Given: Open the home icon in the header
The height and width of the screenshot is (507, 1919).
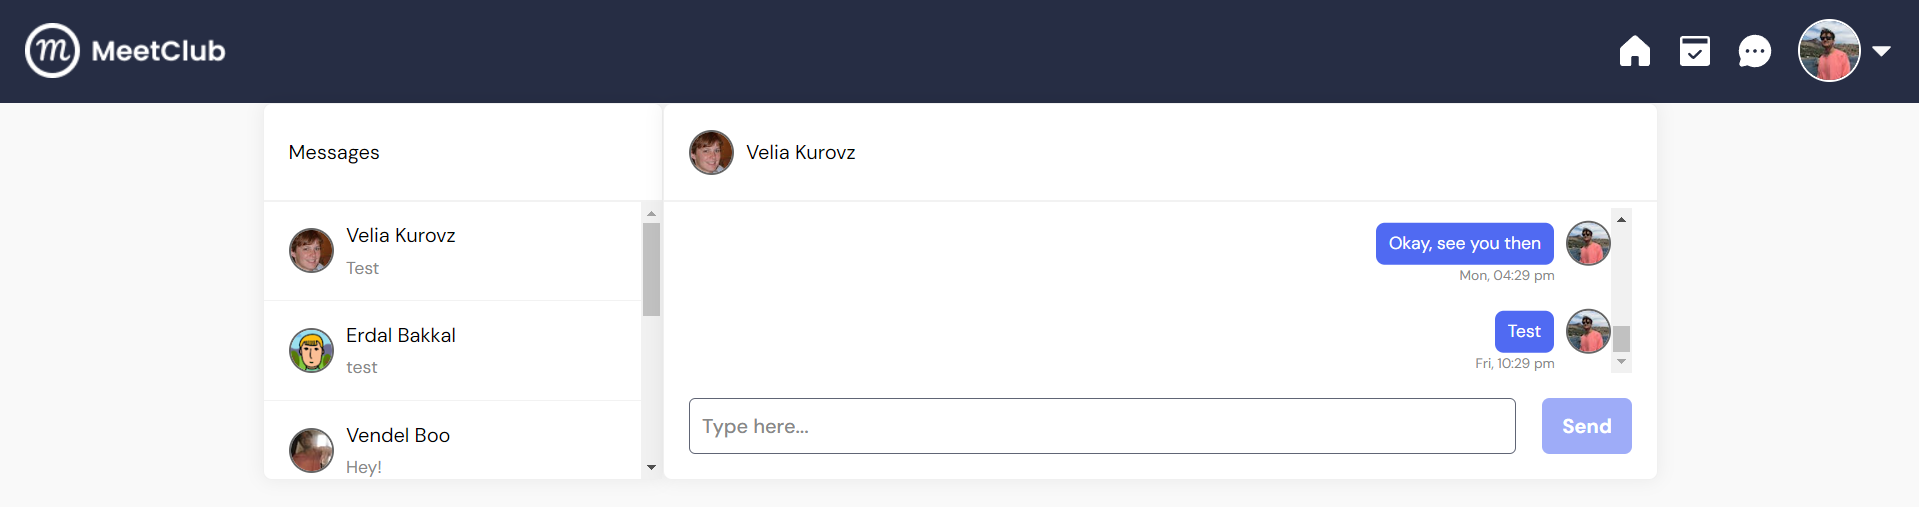Looking at the screenshot, I should point(1635,51).
